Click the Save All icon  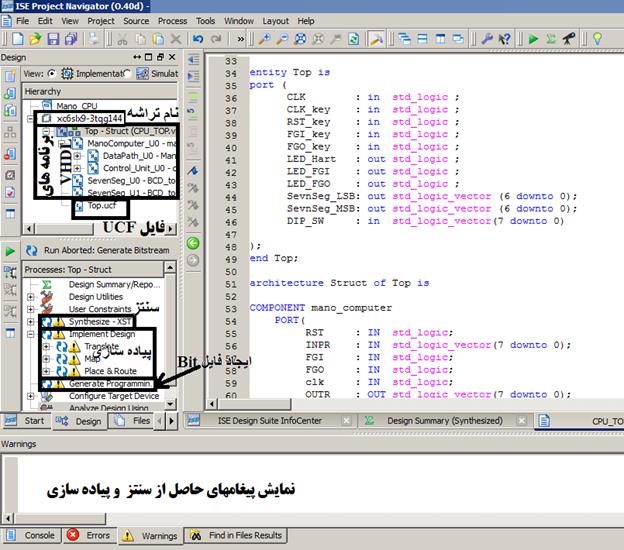pyautogui.click(x=71, y=39)
